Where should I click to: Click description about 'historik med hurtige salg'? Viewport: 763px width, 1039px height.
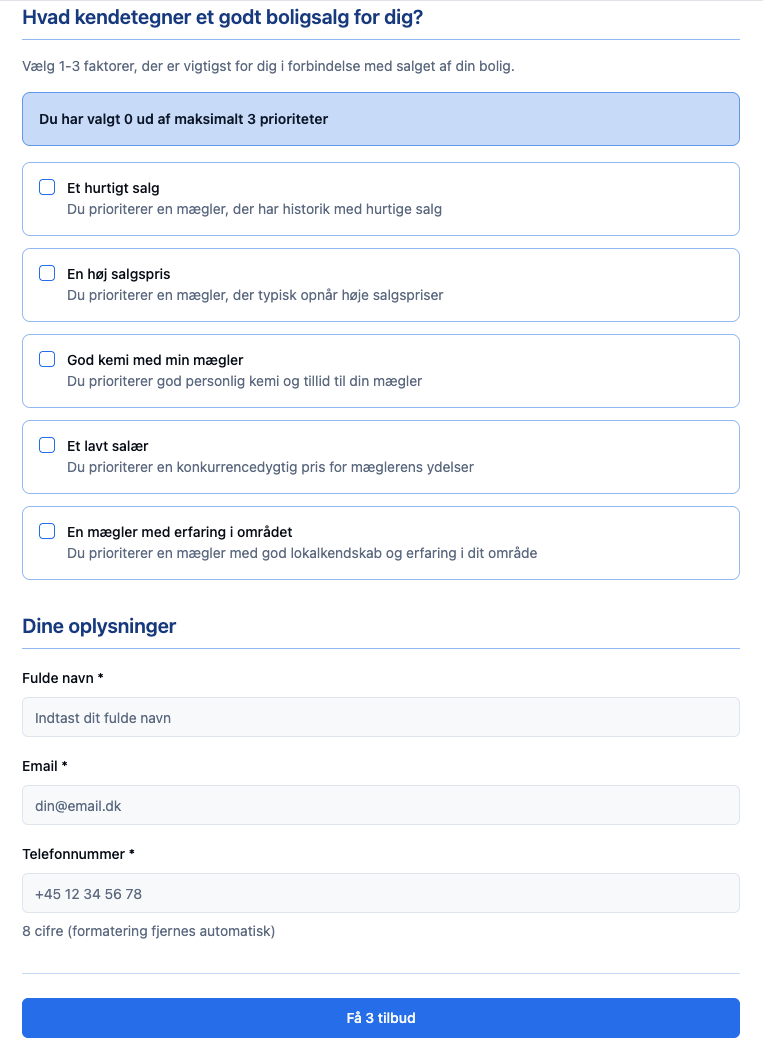pyautogui.click(x=254, y=210)
